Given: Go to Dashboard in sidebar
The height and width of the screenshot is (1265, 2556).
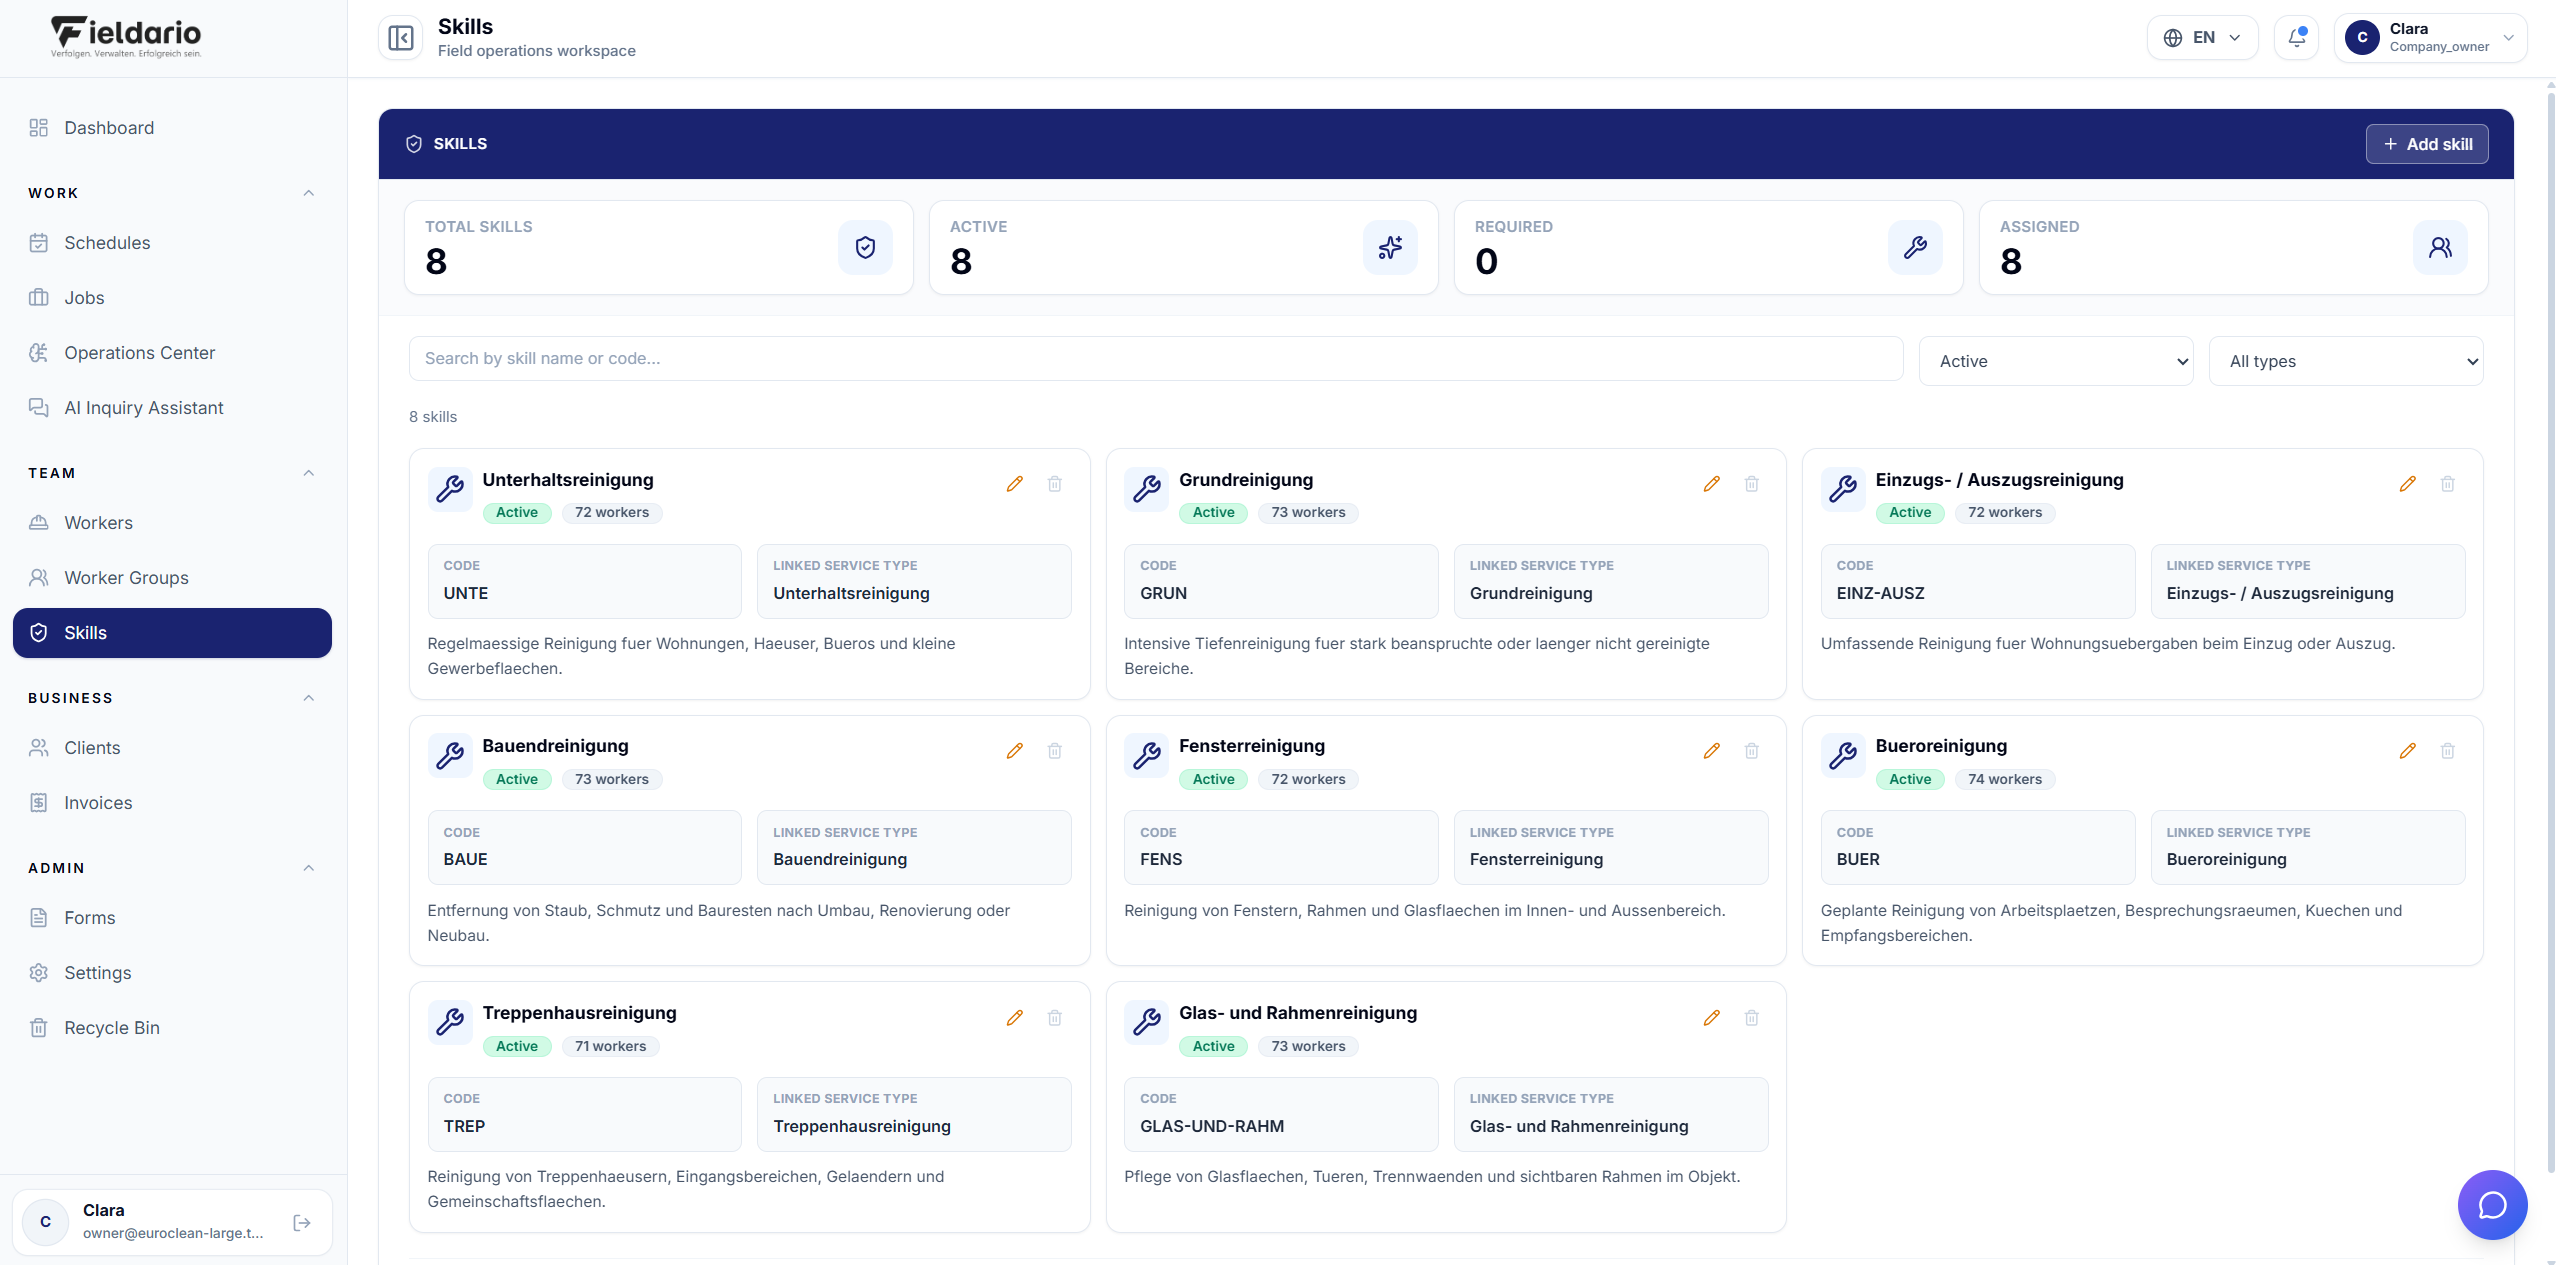Looking at the screenshot, I should click(x=172, y=128).
